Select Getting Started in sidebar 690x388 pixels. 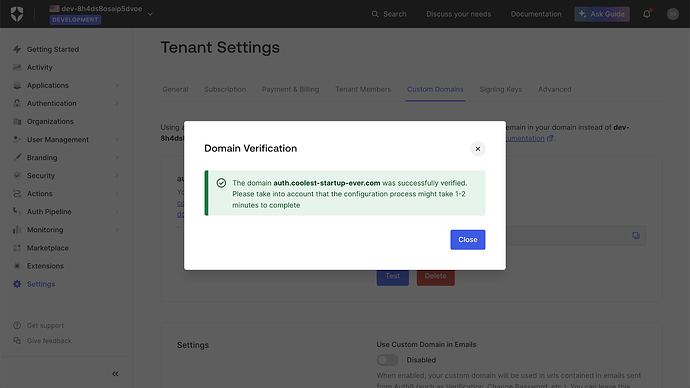53,49
